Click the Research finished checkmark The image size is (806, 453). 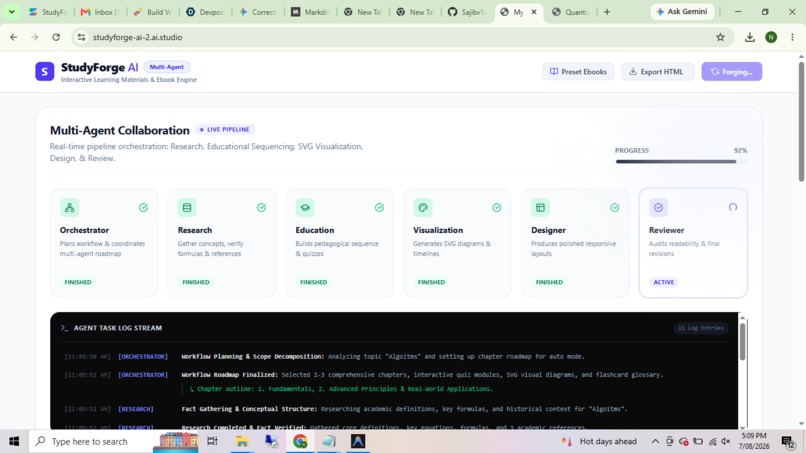click(261, 208)
